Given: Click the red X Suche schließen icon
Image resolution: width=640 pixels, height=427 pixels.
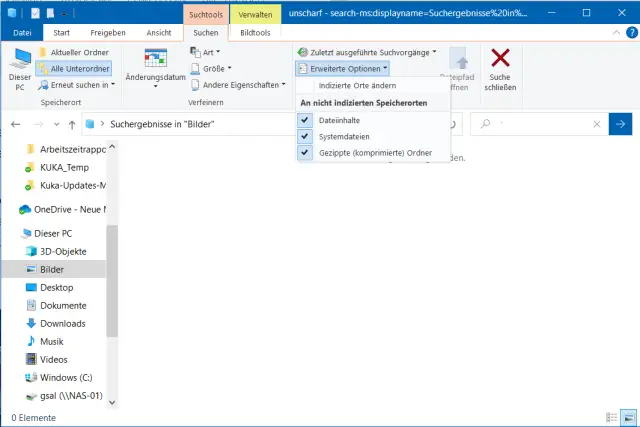Looking at the screenshot, I should 500,58.
